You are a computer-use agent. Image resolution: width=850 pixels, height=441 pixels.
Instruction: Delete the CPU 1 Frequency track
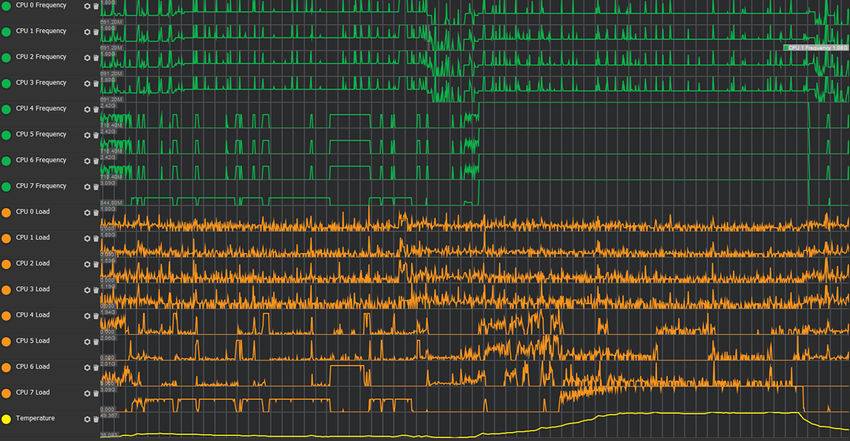pyautogui.click(x=95, y=32)
